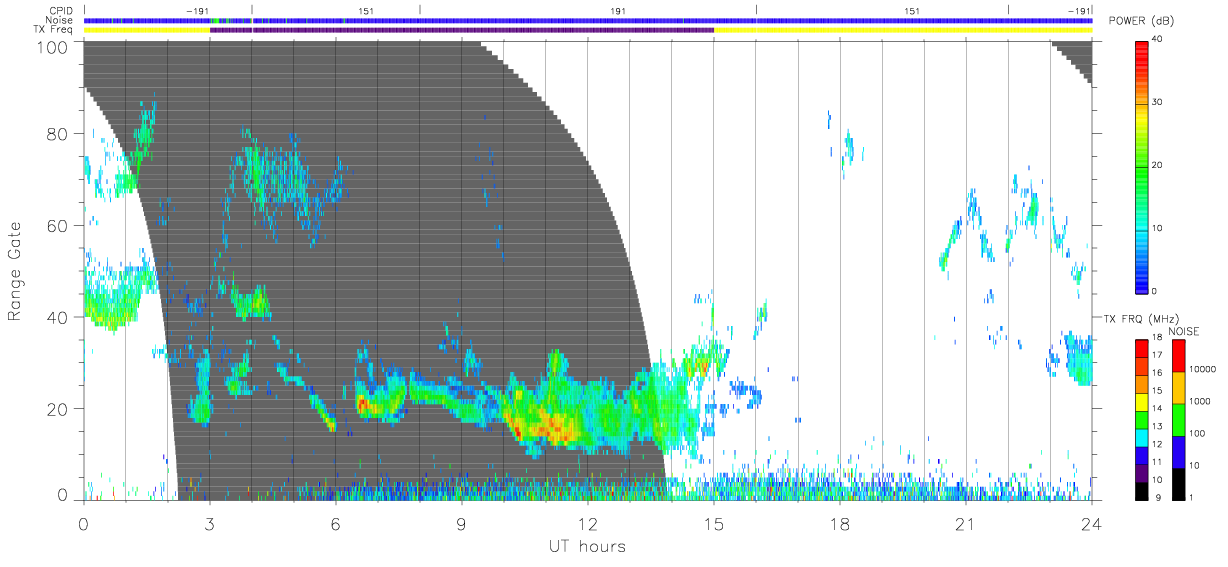Click the Range Gate tick label "40"
The height and width of the screenshot is (567, 1228).
point(56,317)
